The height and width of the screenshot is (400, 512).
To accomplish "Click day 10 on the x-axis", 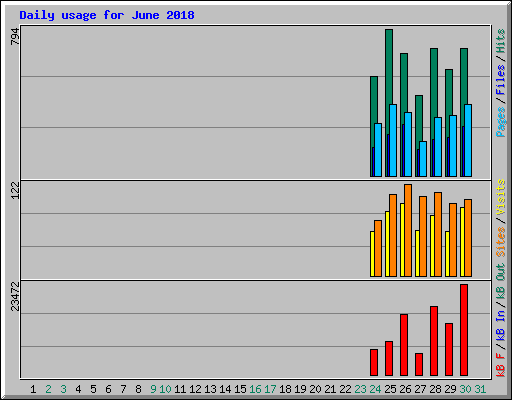I will (165, 389).
